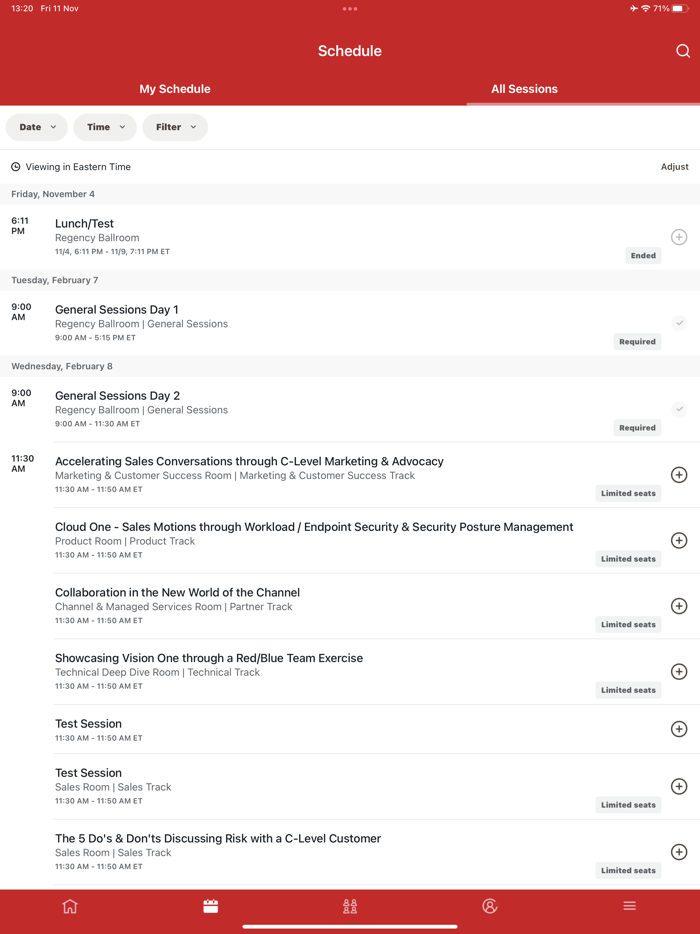Tap the home indicator bar at screen bottom
700x934 pixels.
(x=350, y=925)
